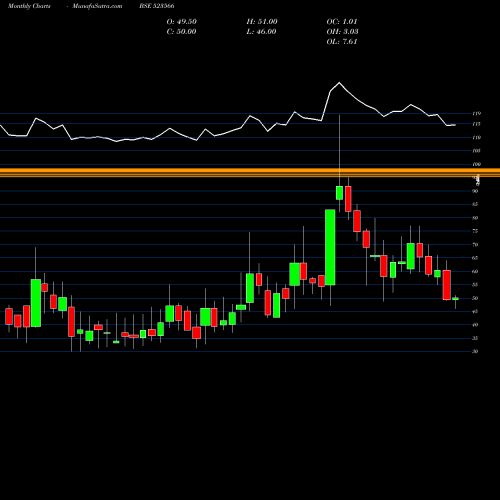This screenshot has width=500, height=500.
Task: Click the 50 price axis label
Action: [x=475, y=298]
